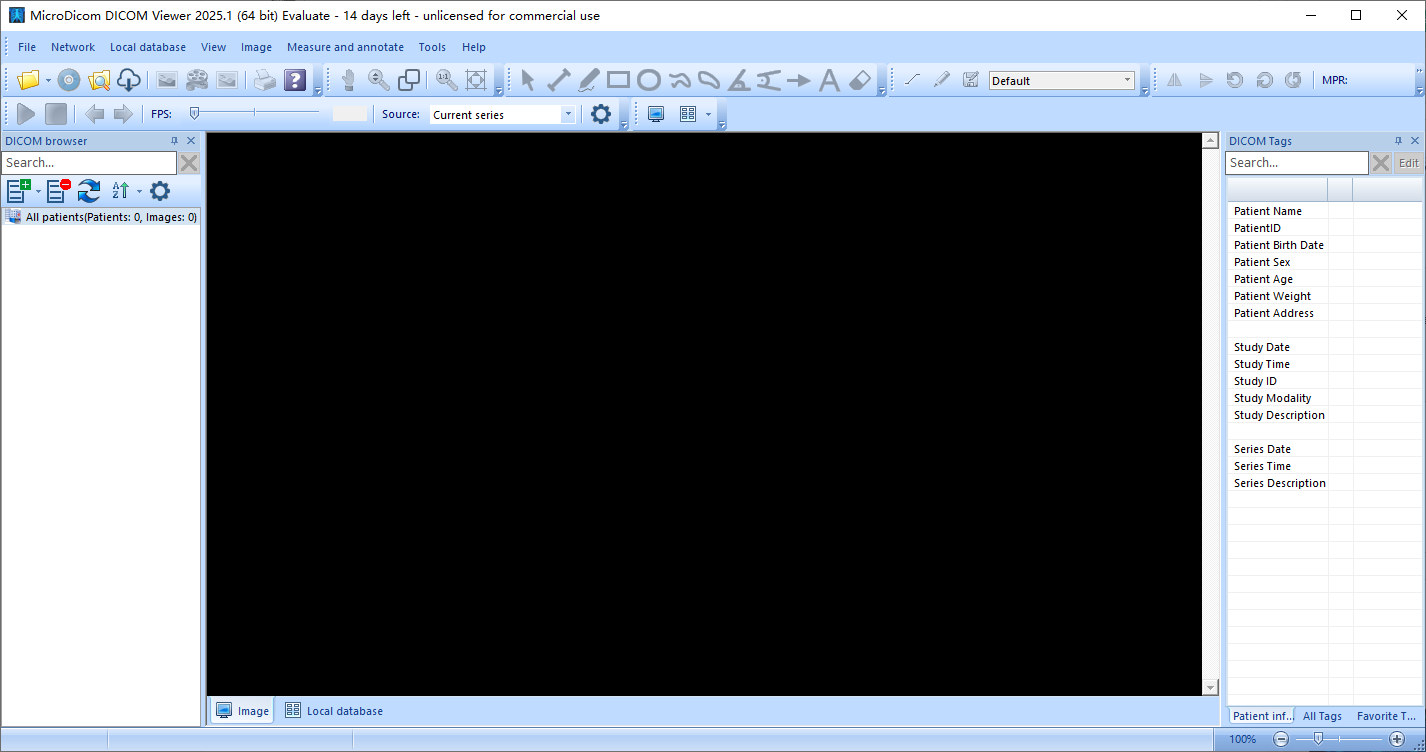Click the DICOM browser Search field
Image resolution: width=1426 pixels, height=752 pixels.
[89, 163]
